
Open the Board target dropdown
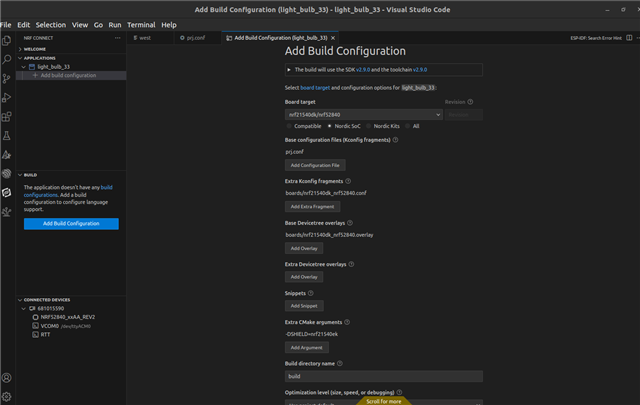363,115
